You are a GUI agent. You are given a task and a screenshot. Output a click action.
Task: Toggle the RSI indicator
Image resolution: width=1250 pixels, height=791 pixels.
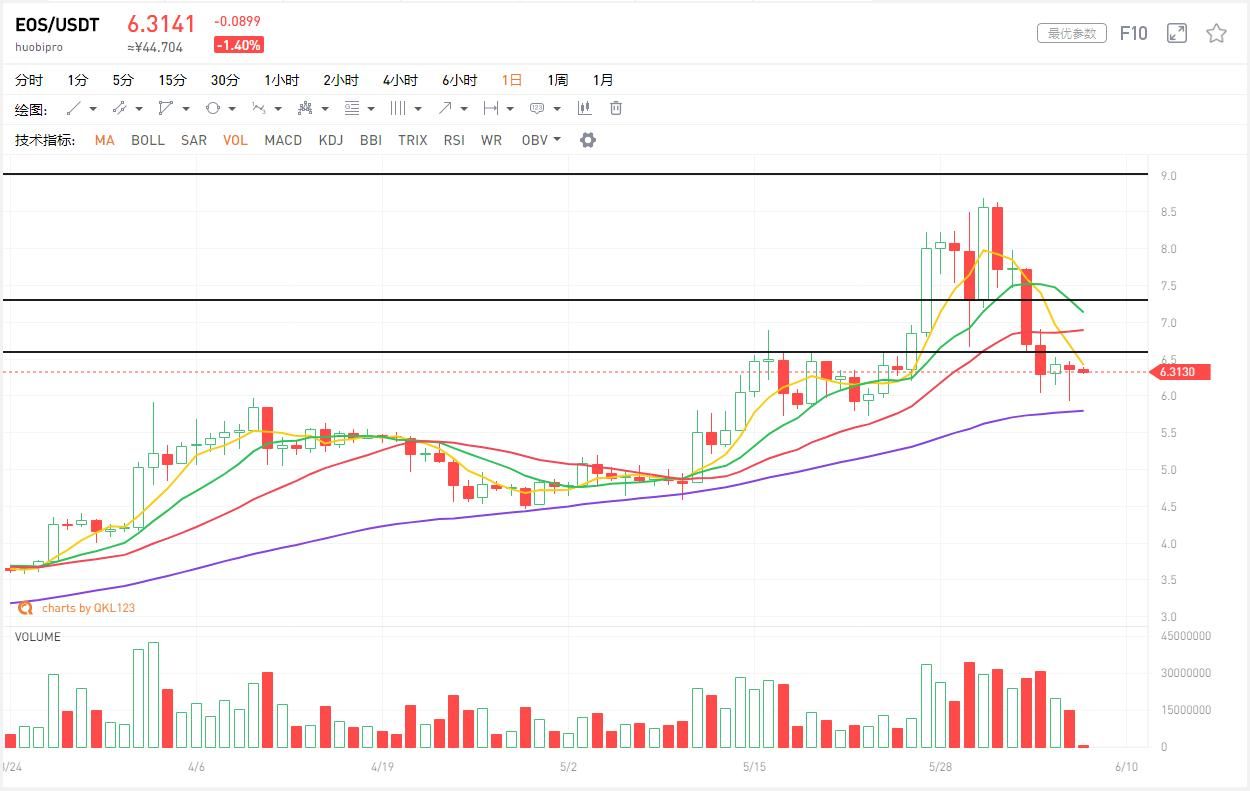[454, 140]
